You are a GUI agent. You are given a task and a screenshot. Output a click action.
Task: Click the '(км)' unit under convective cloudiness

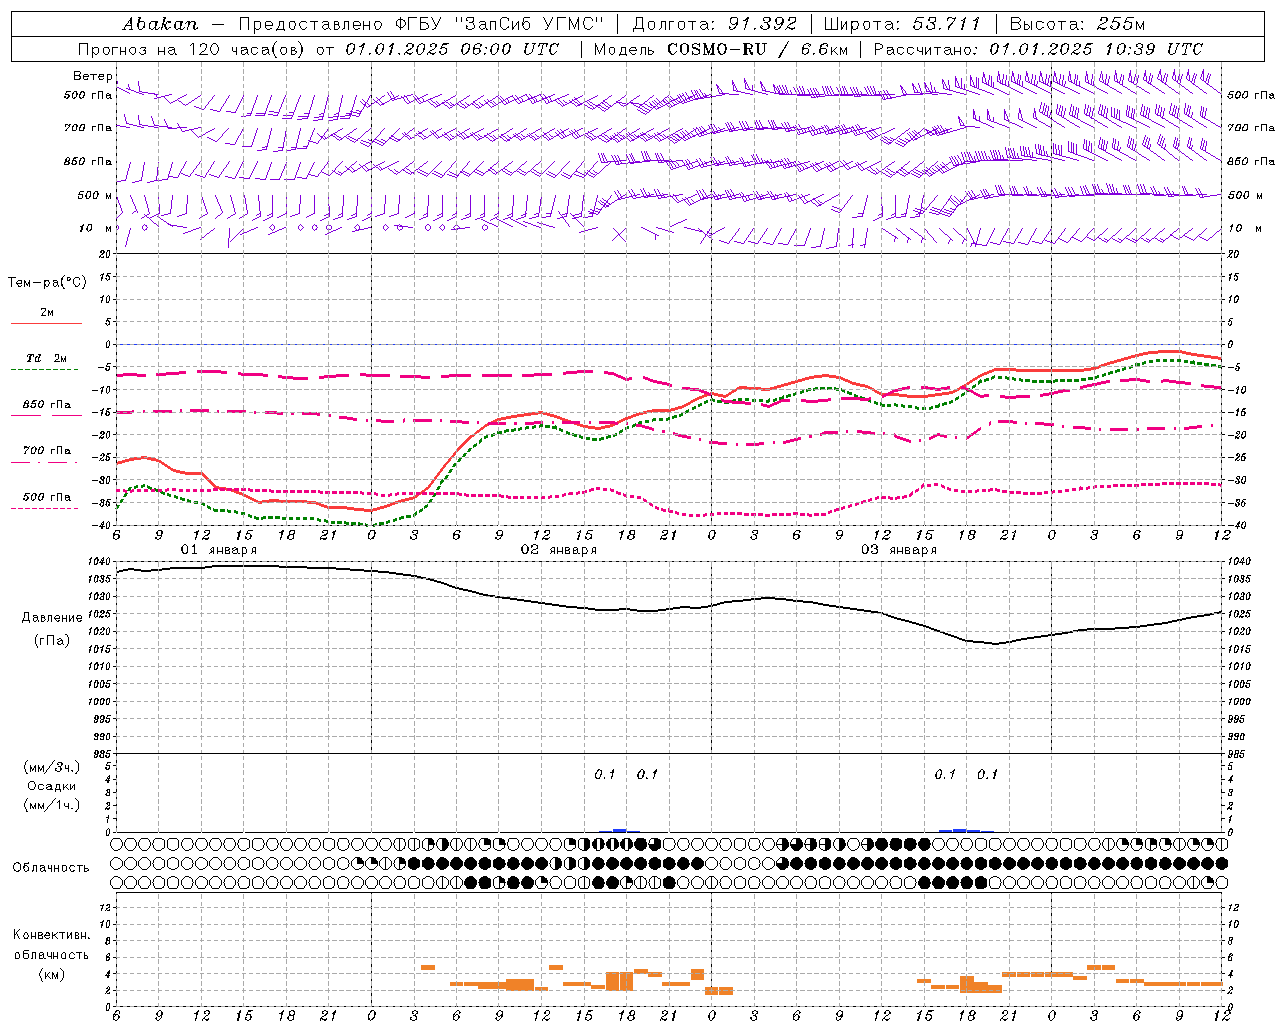point(52,974)
